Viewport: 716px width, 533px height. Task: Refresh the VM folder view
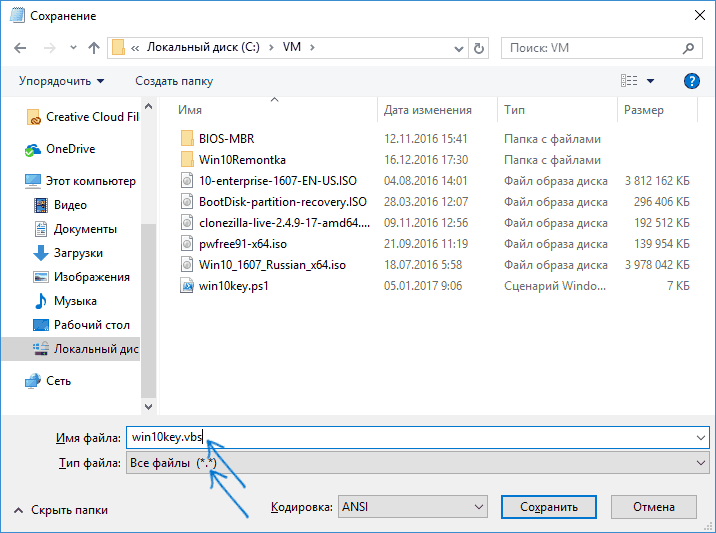click(x=479, y=48)
